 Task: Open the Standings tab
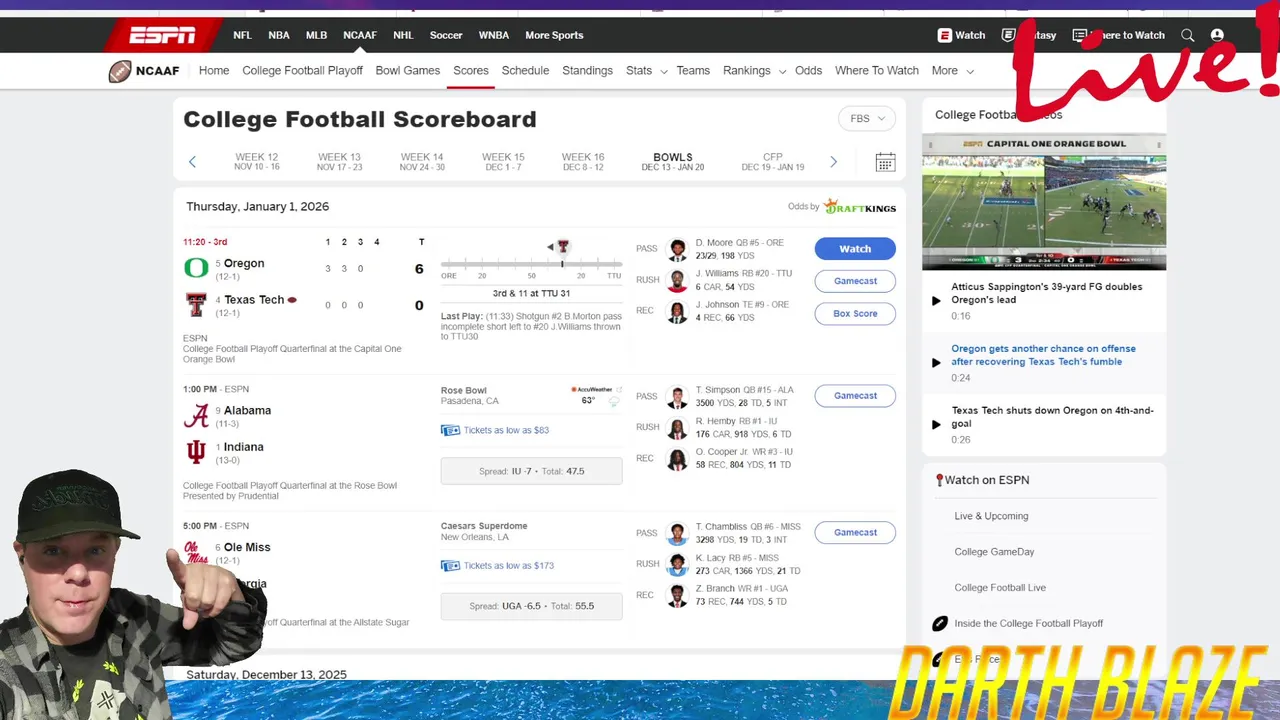coord(587,71)
